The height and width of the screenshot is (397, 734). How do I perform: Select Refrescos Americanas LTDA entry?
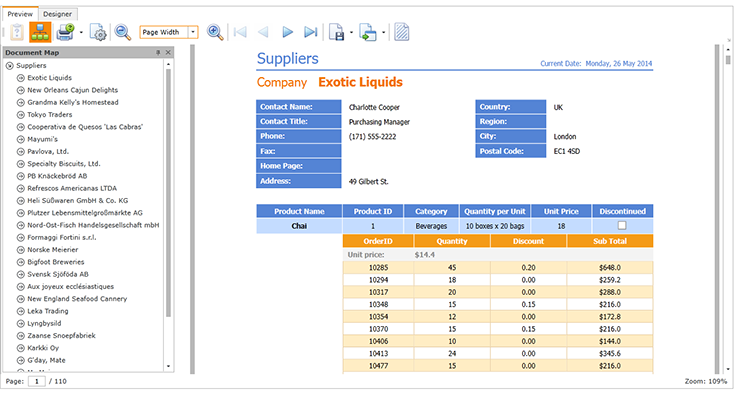[x=72, y=188]
